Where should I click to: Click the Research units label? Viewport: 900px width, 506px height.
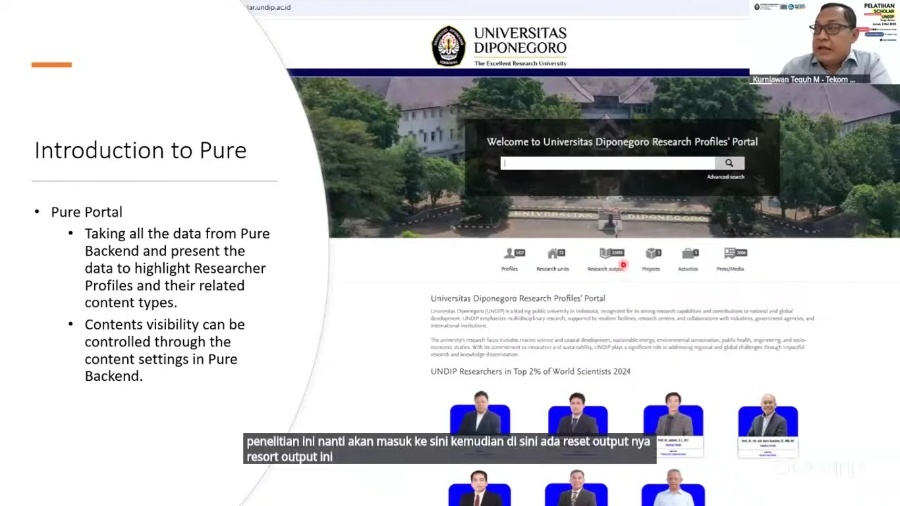[552, 269]
